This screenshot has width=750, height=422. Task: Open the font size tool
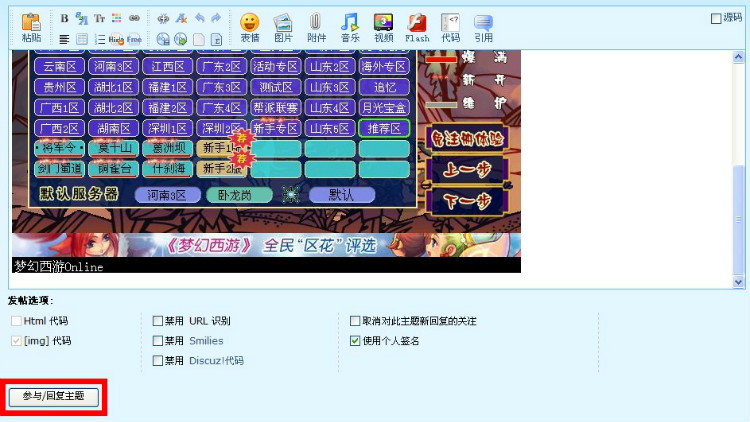(82, 19)
